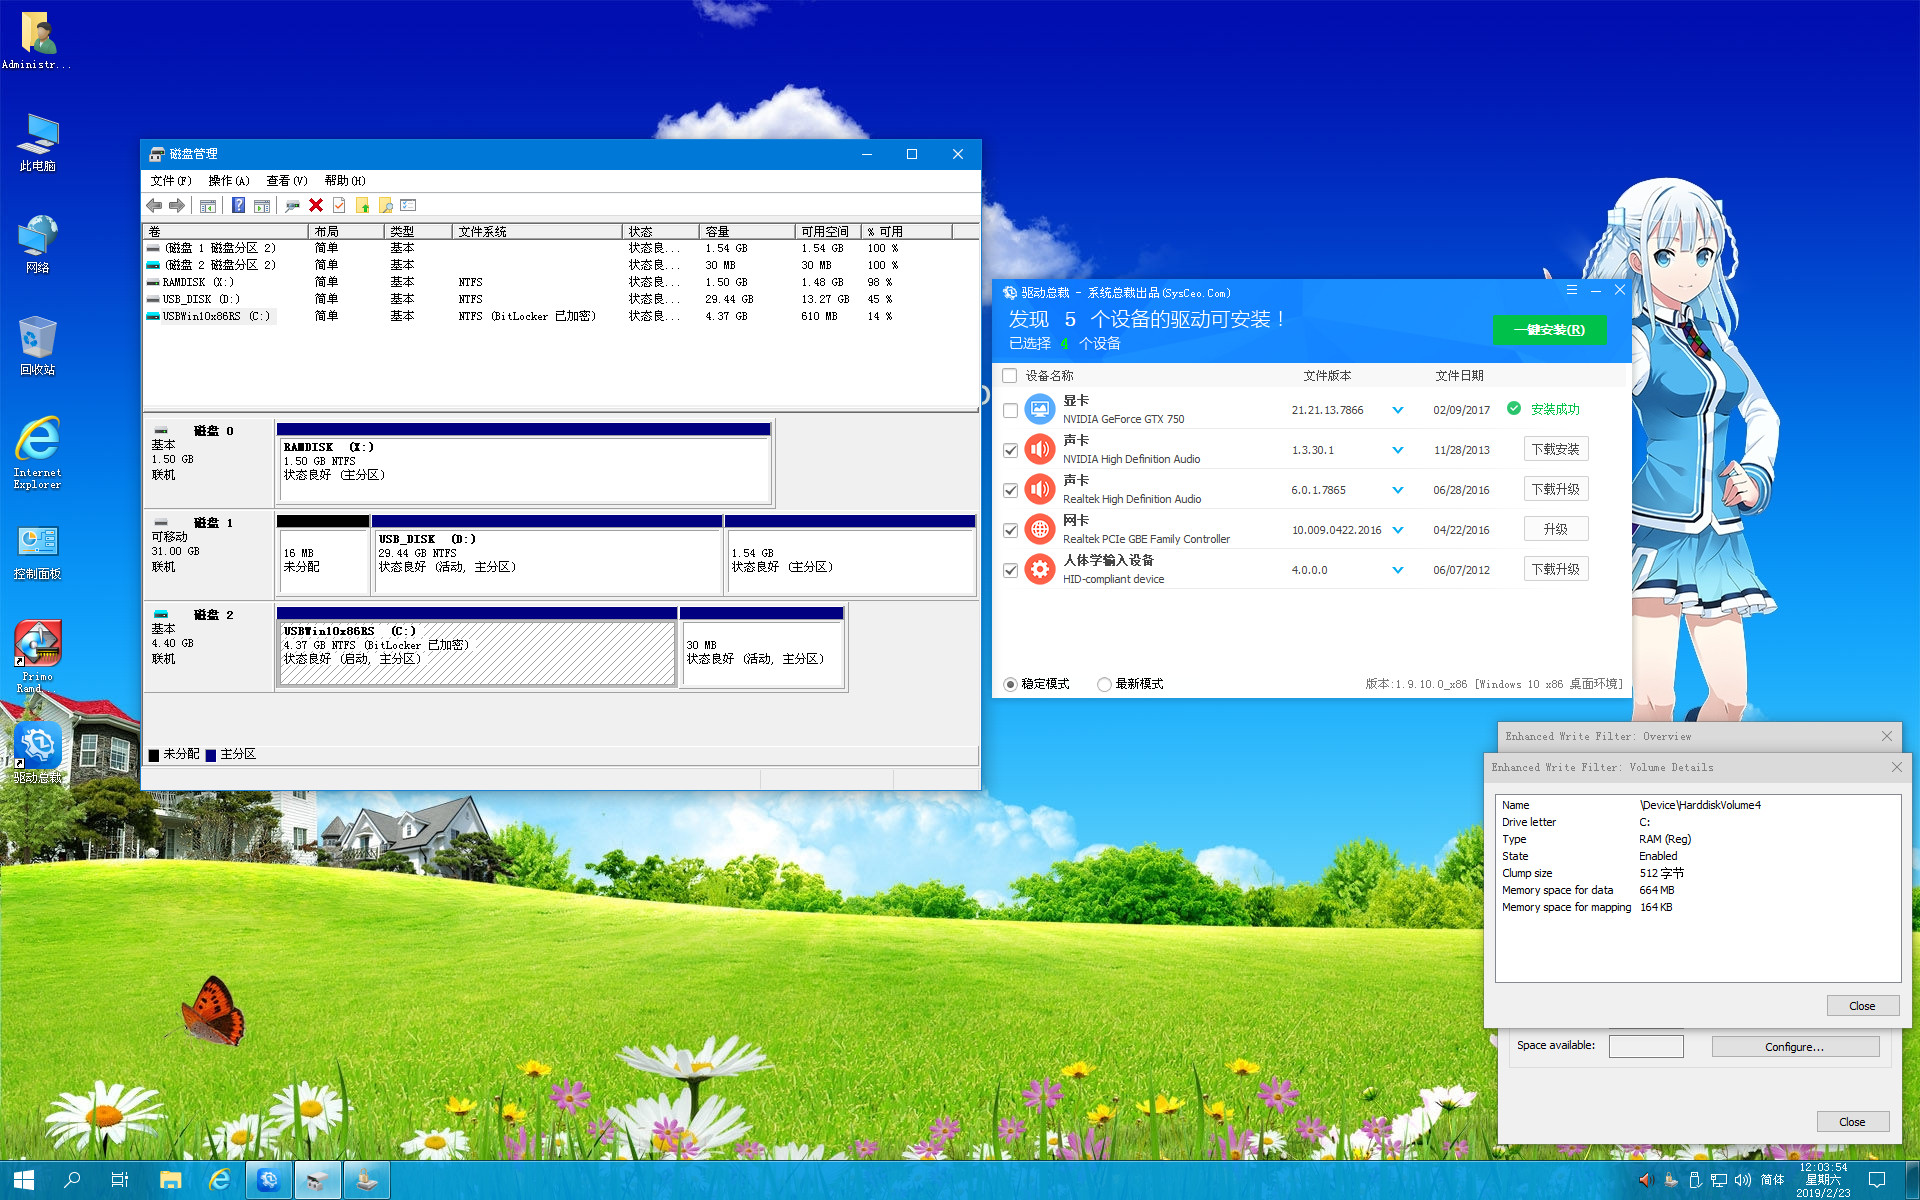Select the 16 MB 未分配 partition block
This screenshot has width=1920, height=1200.
tap(323, 555)
